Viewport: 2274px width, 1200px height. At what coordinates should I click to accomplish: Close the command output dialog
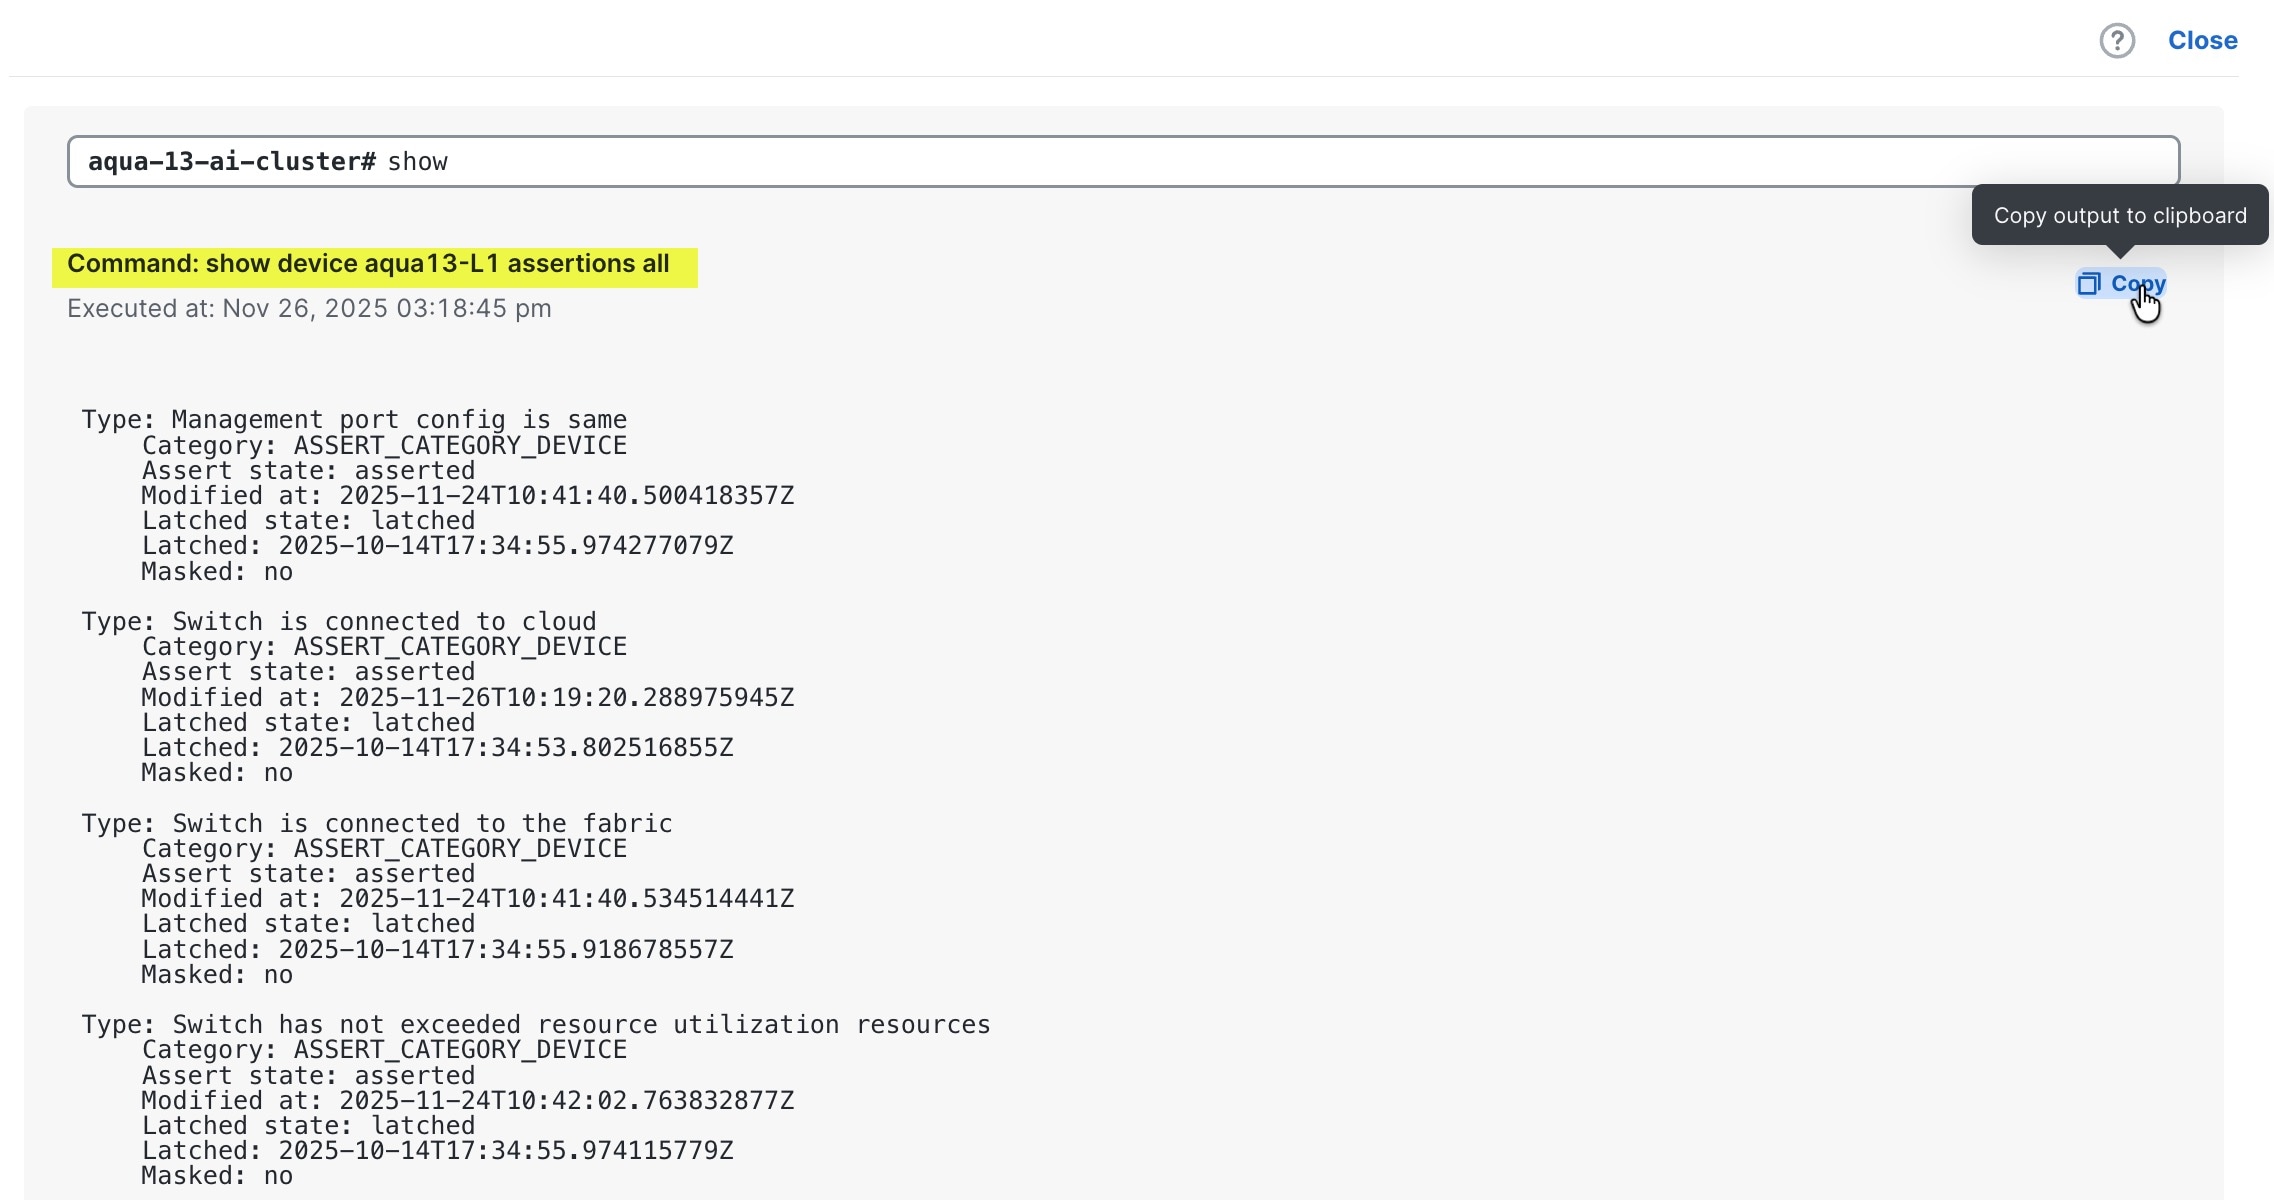[2202, 40]
